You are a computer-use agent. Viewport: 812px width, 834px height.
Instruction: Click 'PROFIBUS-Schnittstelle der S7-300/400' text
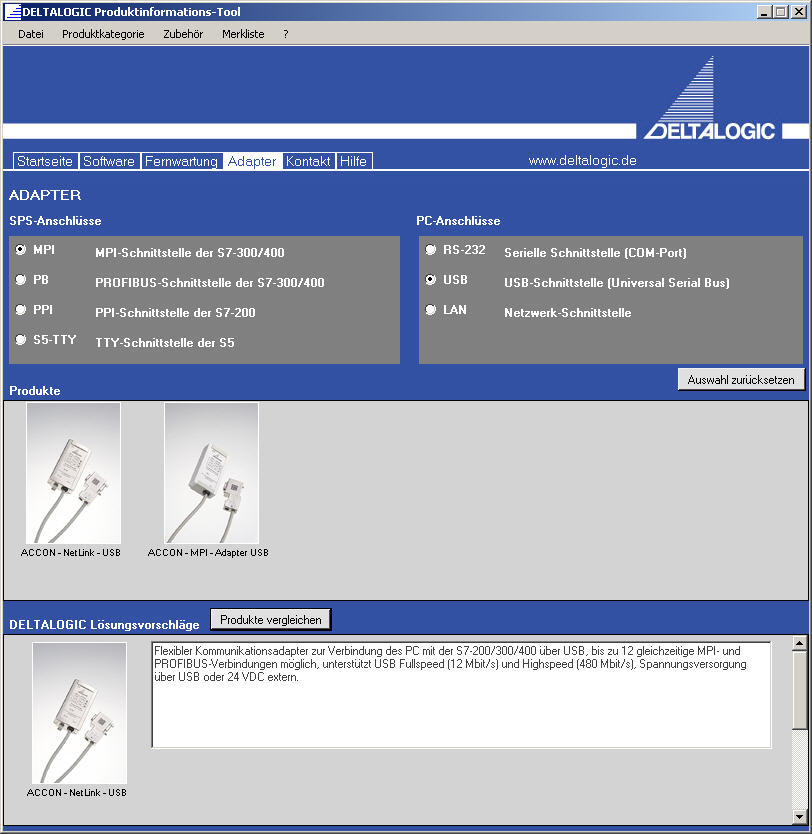[210, 282]
